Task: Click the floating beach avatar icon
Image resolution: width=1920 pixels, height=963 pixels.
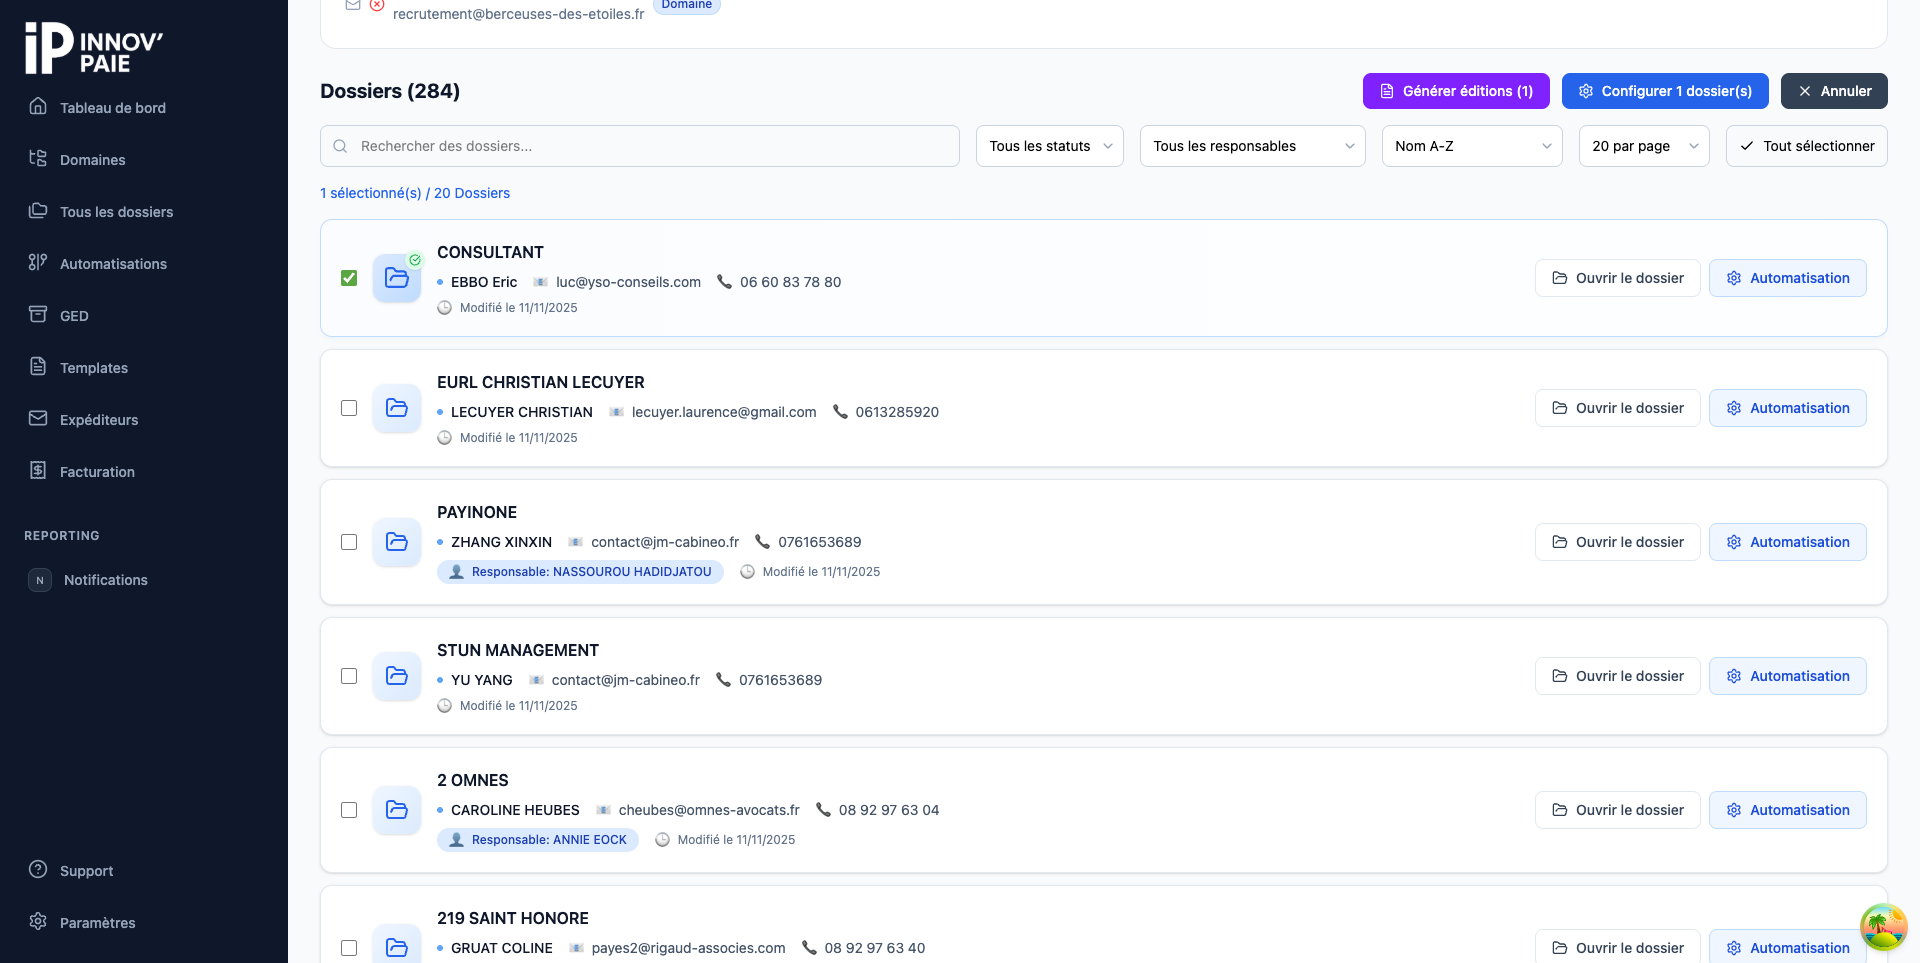Action: click(1883, 927)
